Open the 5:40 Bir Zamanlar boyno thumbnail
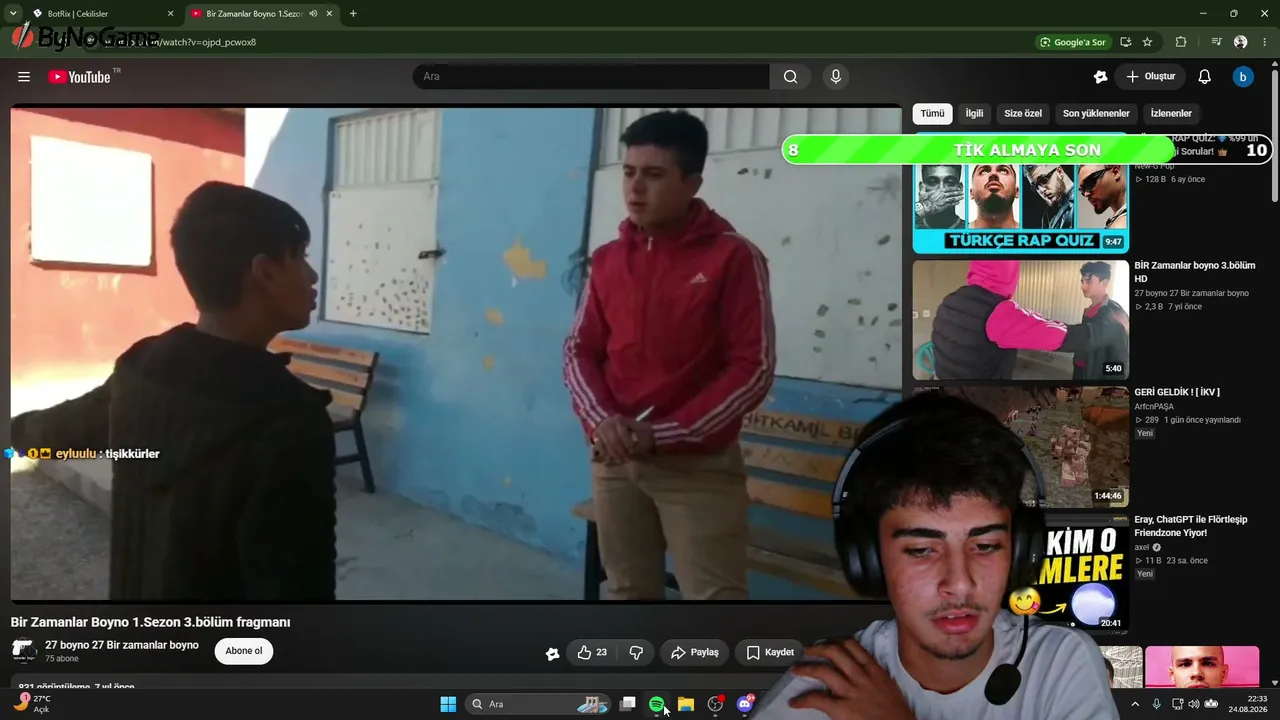The image size is (1280, 720). pos(1021,320)
